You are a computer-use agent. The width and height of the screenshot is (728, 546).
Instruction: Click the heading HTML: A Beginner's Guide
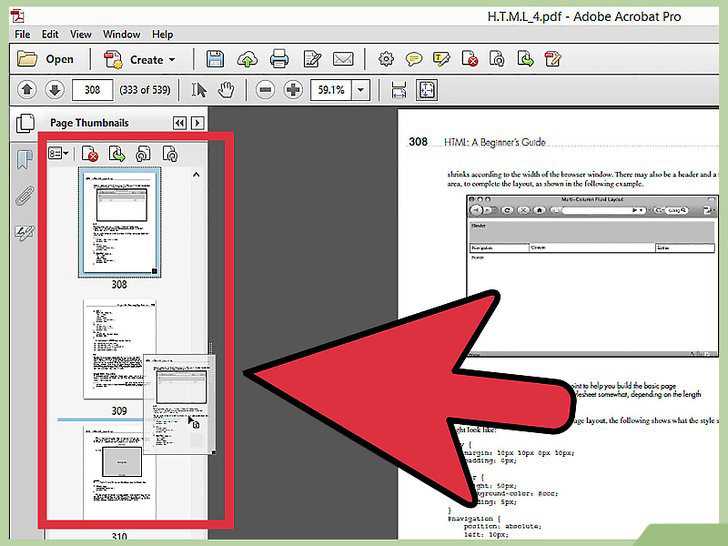point(494,142)
